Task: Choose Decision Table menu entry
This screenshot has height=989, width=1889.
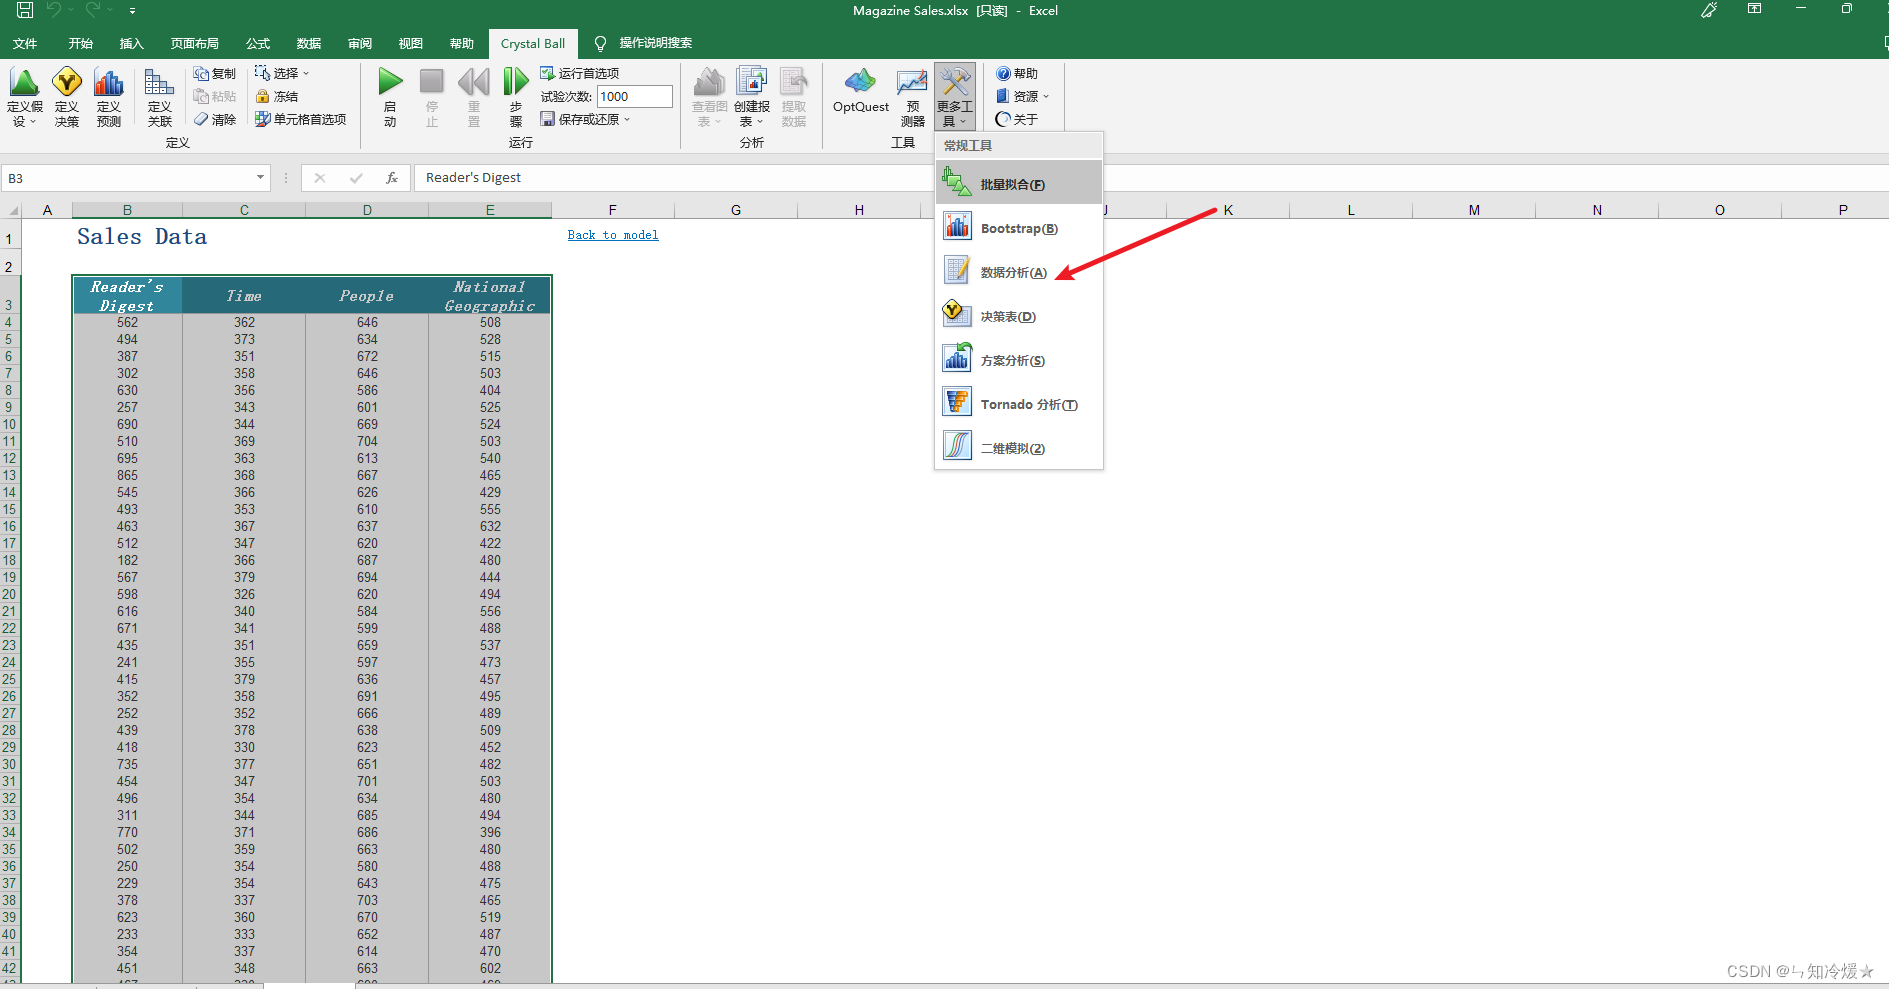Action: (1019, 316)
